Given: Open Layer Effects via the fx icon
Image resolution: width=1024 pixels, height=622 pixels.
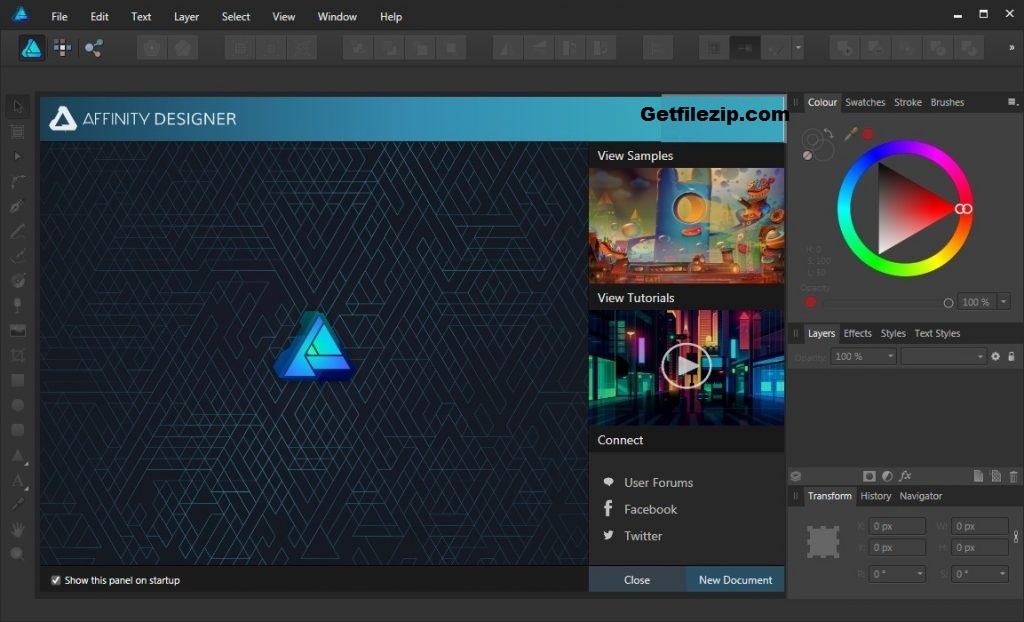Looking at the screenshot, I should 904,476.
